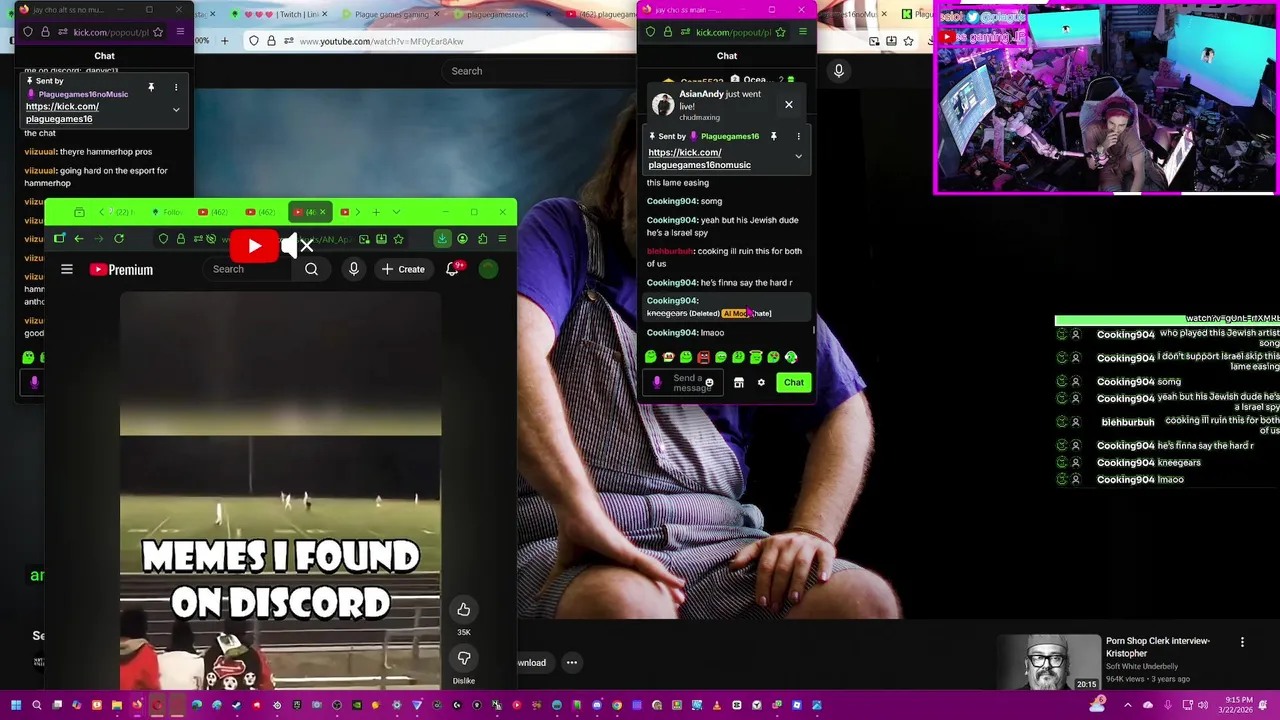
Task: Go to YouTube Premium home logo
Action: 121,269
